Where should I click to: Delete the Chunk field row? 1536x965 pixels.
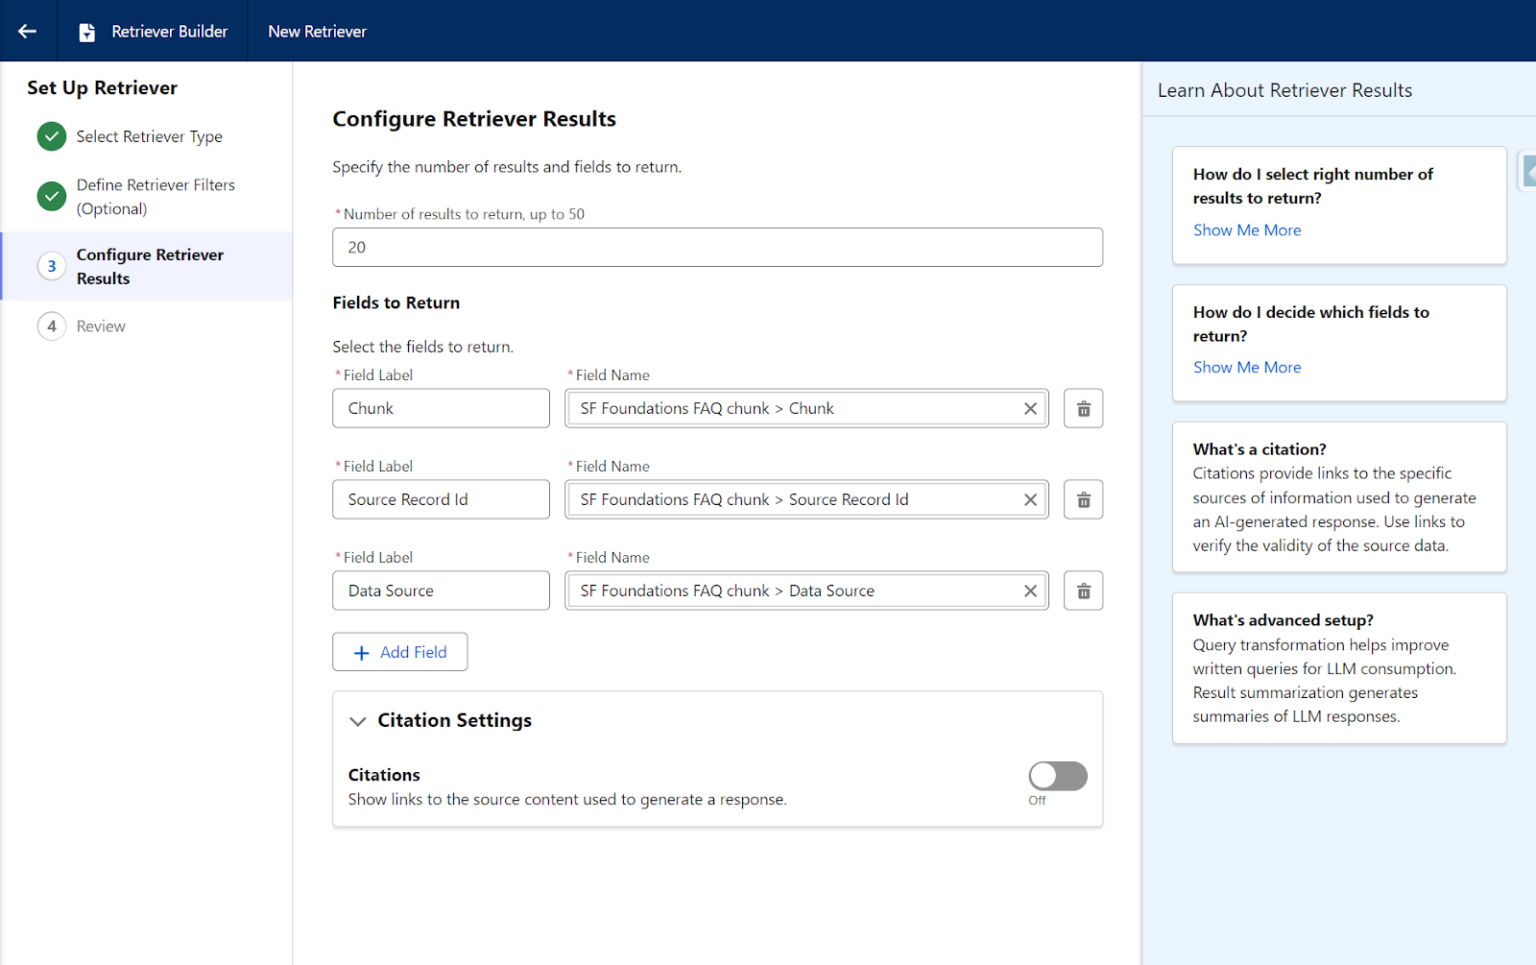pos(1083,408)
